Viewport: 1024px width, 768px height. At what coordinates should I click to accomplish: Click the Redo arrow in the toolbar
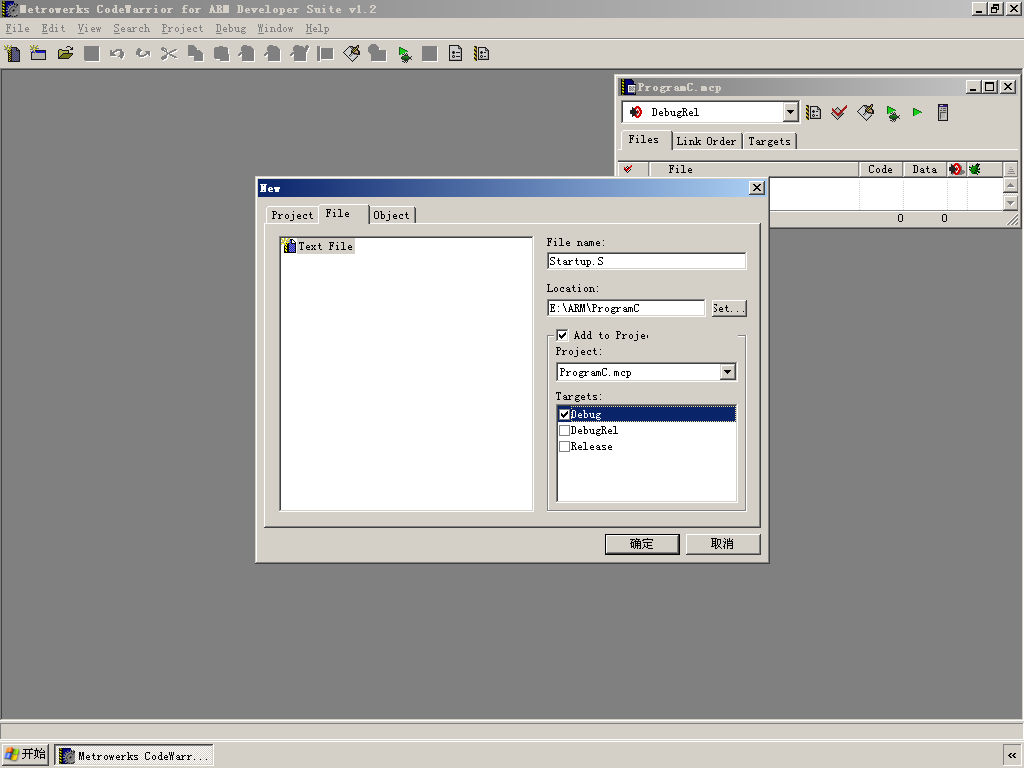[x=143, y=54]
